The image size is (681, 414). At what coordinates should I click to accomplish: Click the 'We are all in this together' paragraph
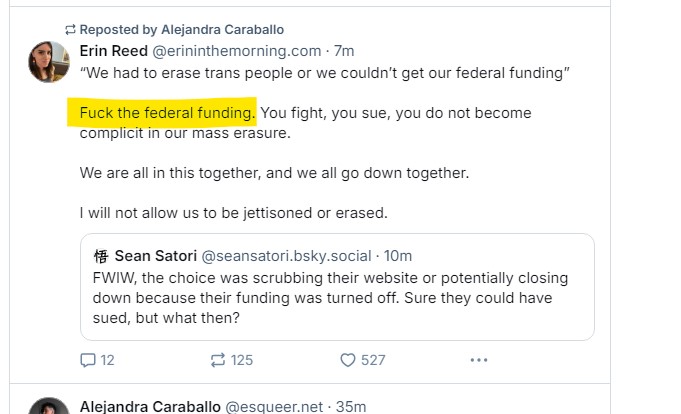pos(274,173)
